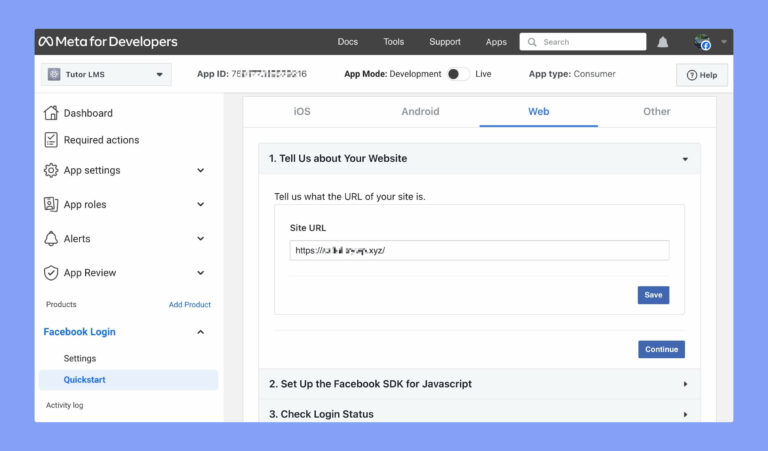
Task: Open the profile avatar menu
Action: (x=703, y=42)
